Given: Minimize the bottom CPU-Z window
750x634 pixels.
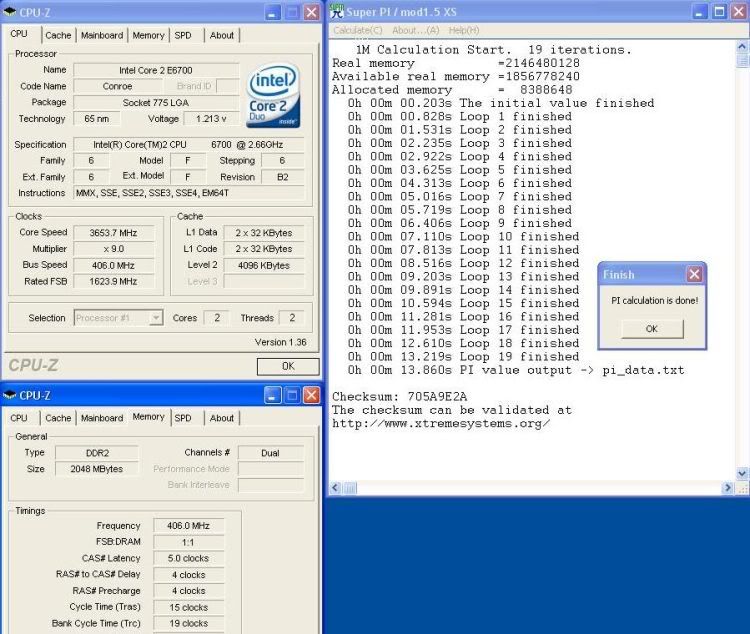Looking at the screenshot, I should pos(273,395).
